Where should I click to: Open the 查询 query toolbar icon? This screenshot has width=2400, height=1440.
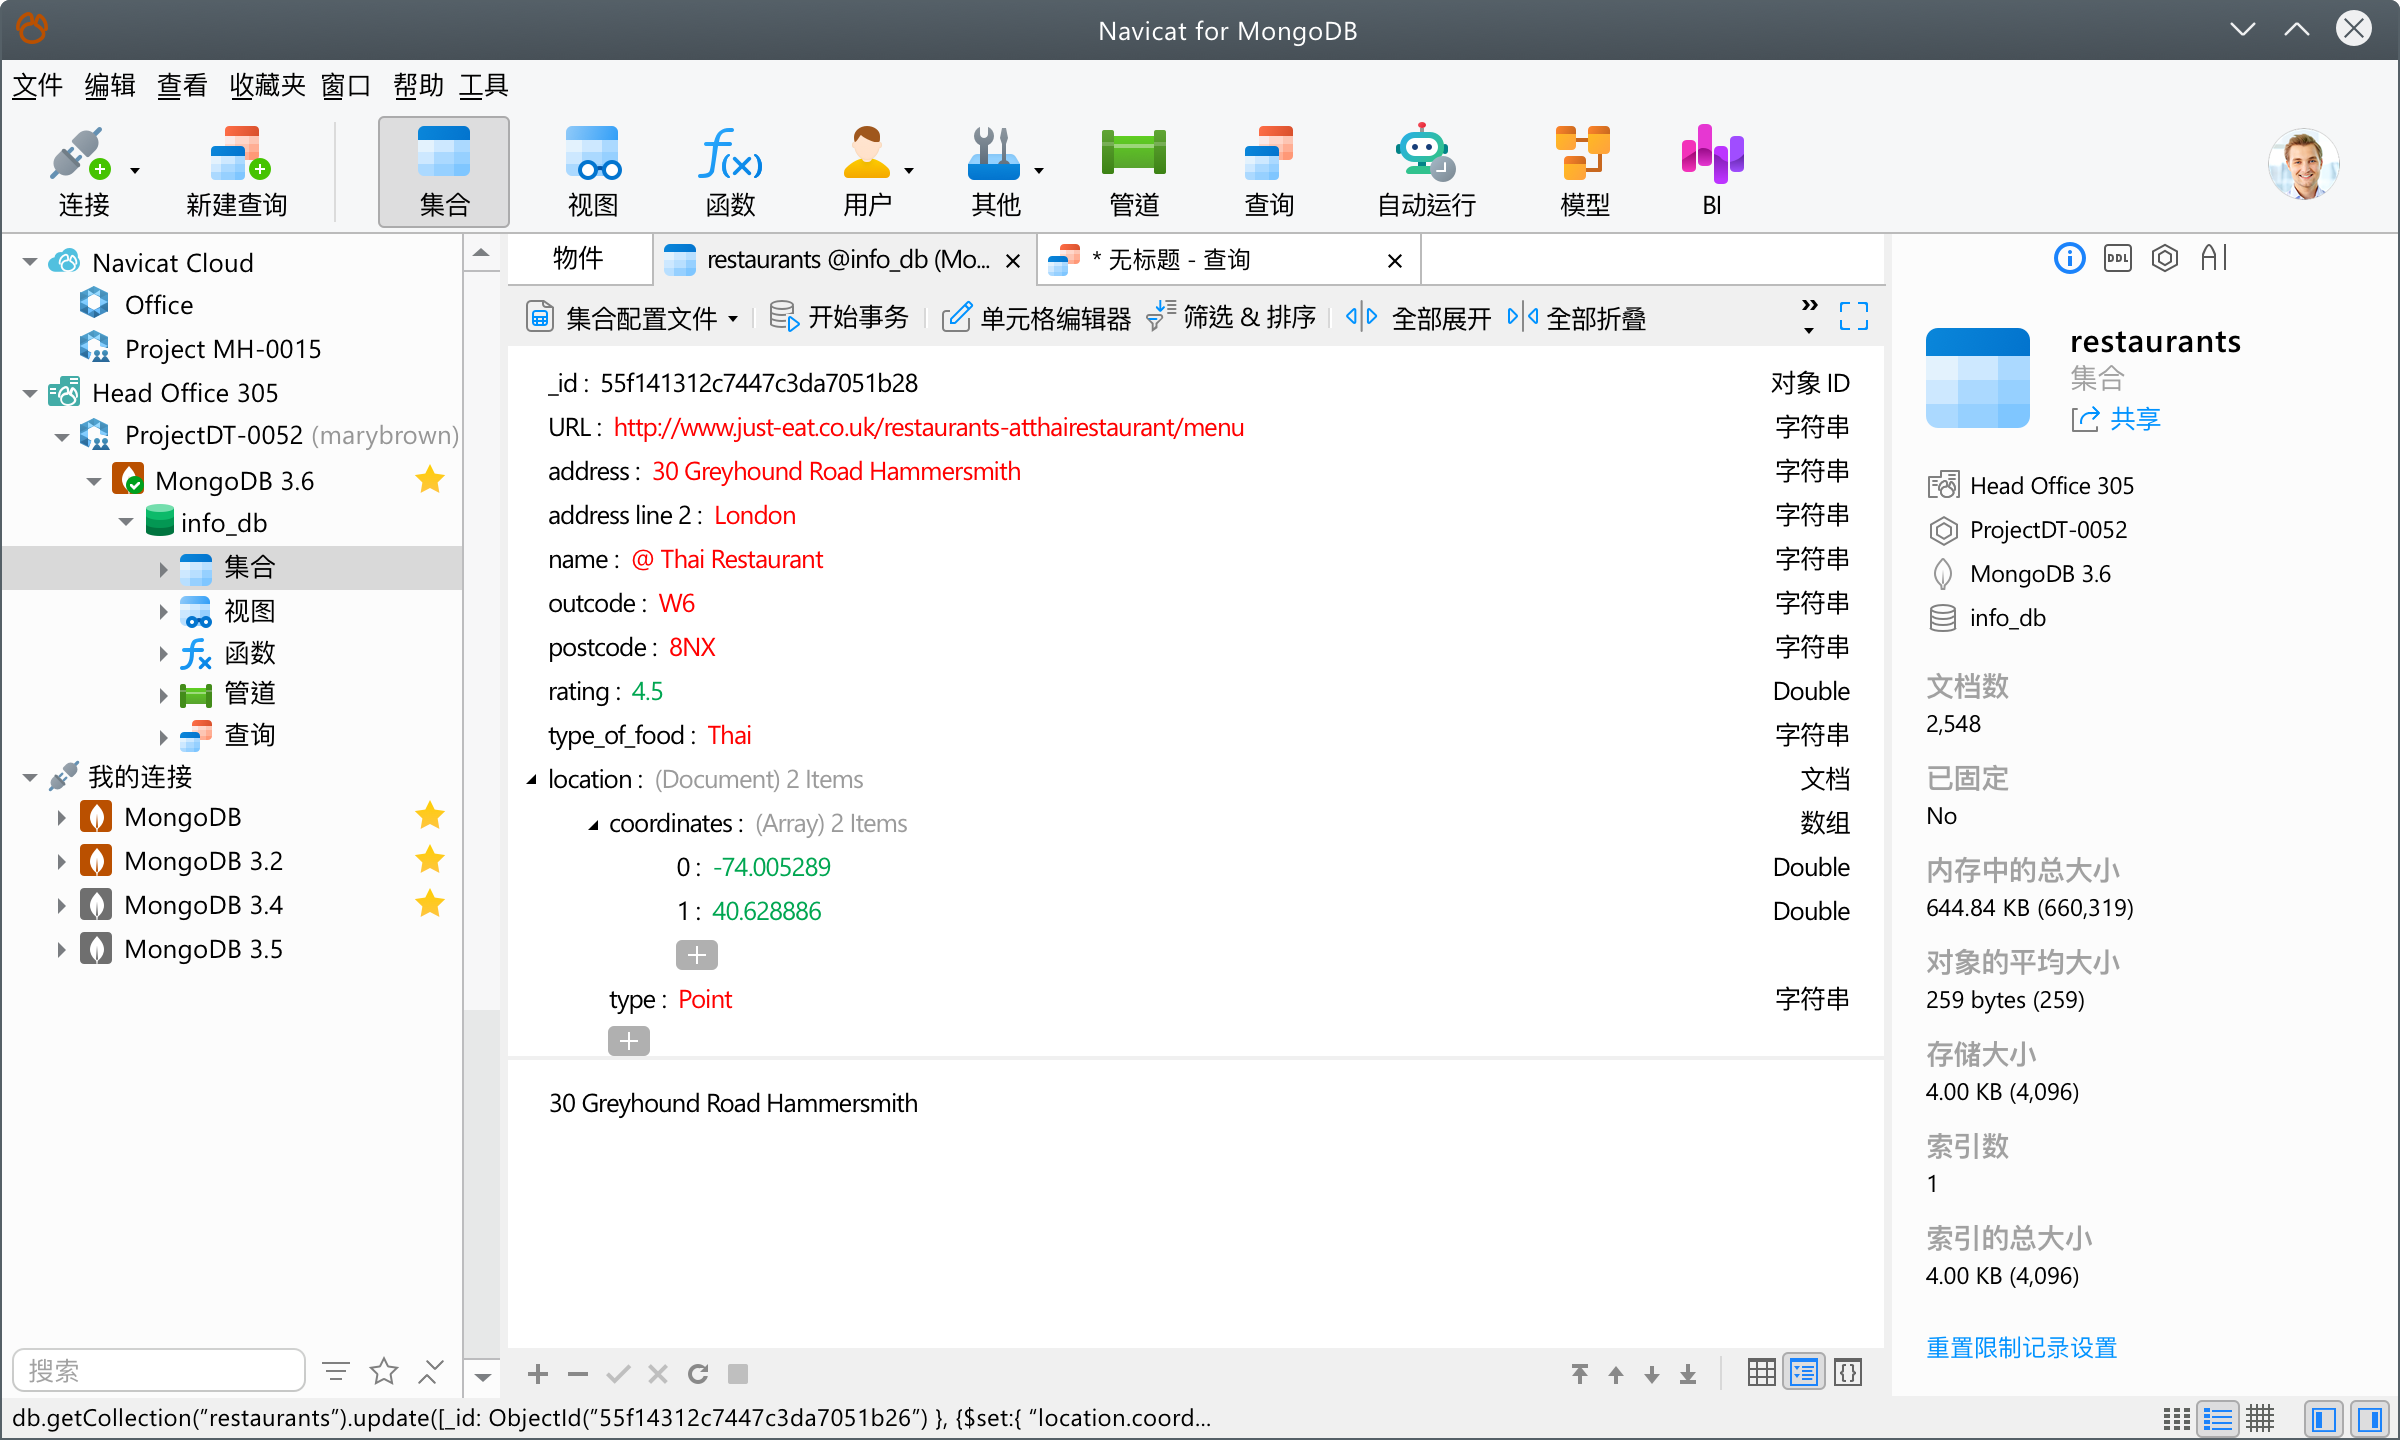coord(1269,172)
